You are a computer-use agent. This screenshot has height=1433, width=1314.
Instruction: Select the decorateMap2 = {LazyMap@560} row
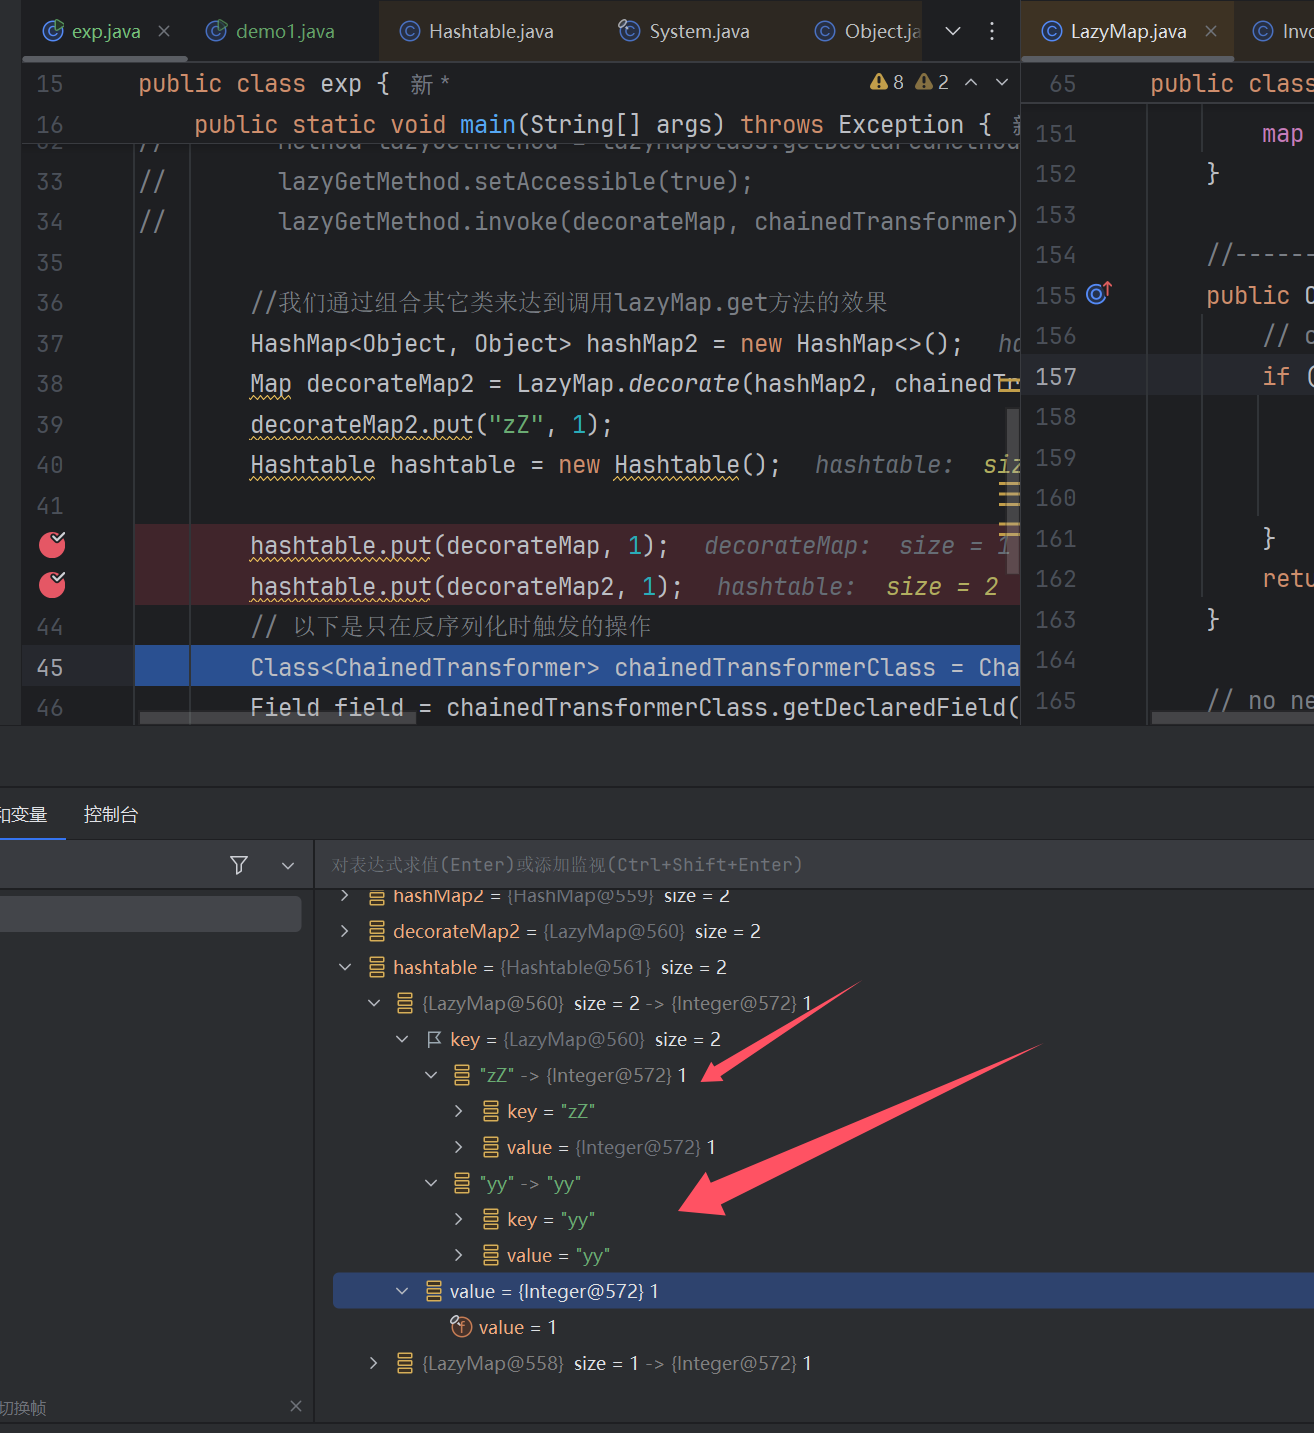click(x=823, y=931)
